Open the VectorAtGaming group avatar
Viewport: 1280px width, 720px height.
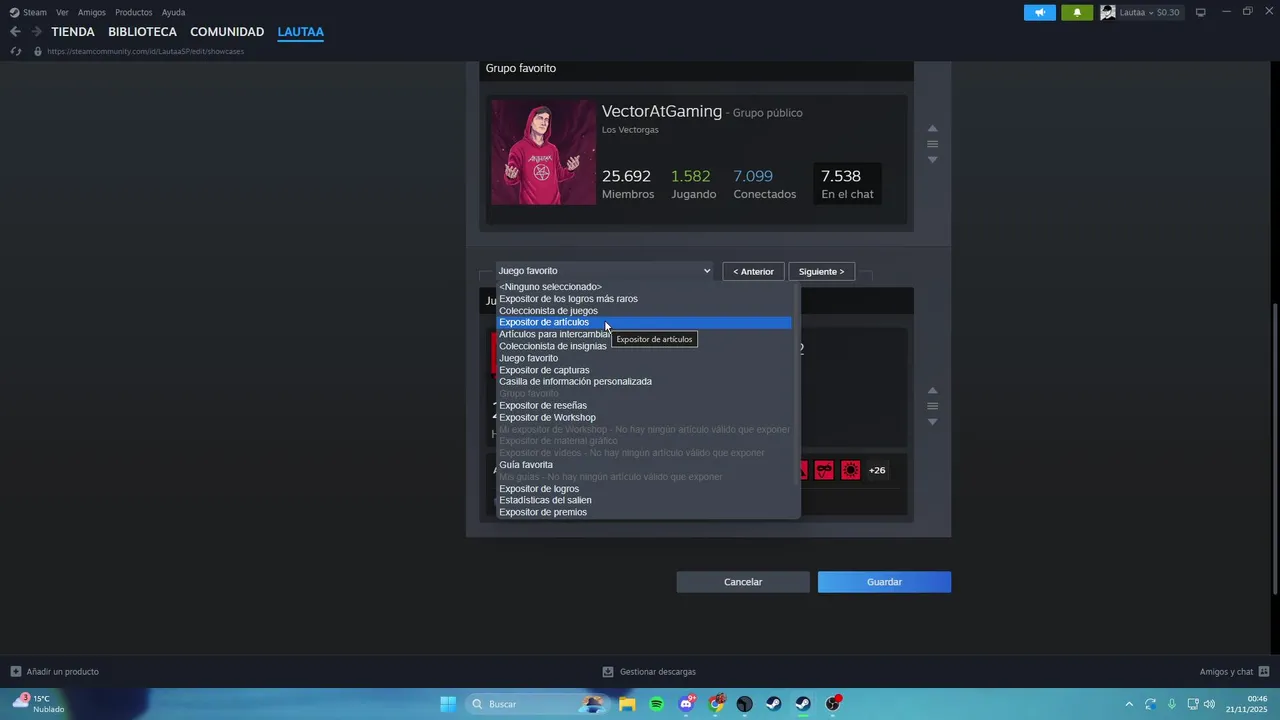[x=543, y=152]
